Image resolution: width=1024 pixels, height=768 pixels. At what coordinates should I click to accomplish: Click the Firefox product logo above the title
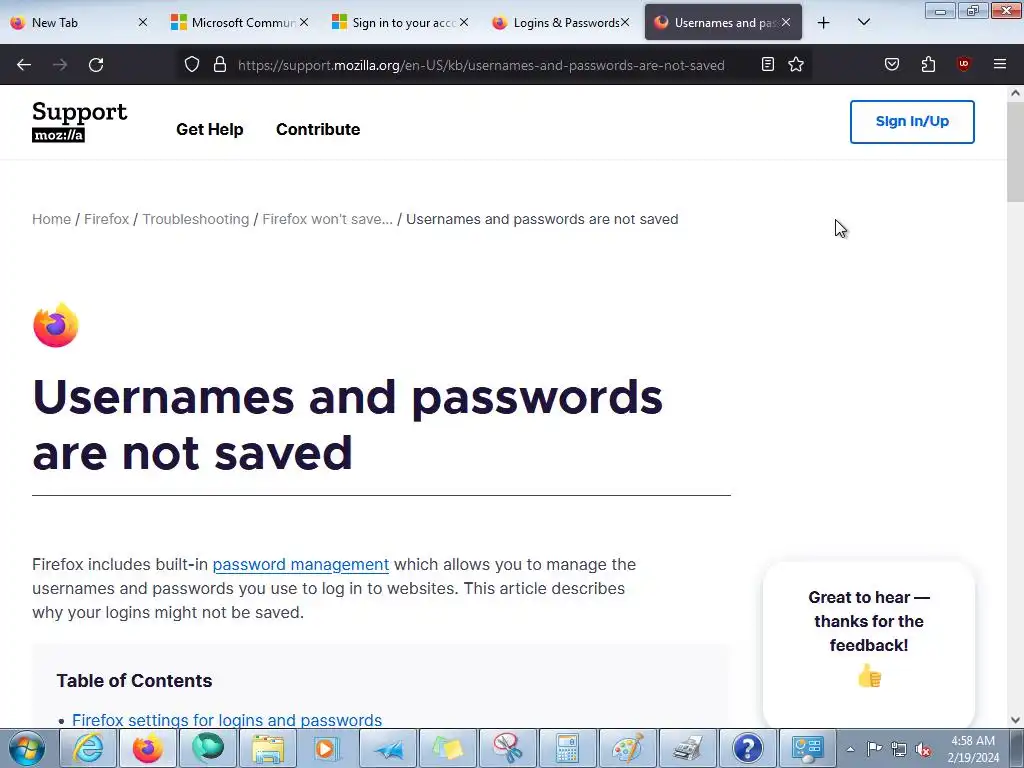click(x=56, y=325)
